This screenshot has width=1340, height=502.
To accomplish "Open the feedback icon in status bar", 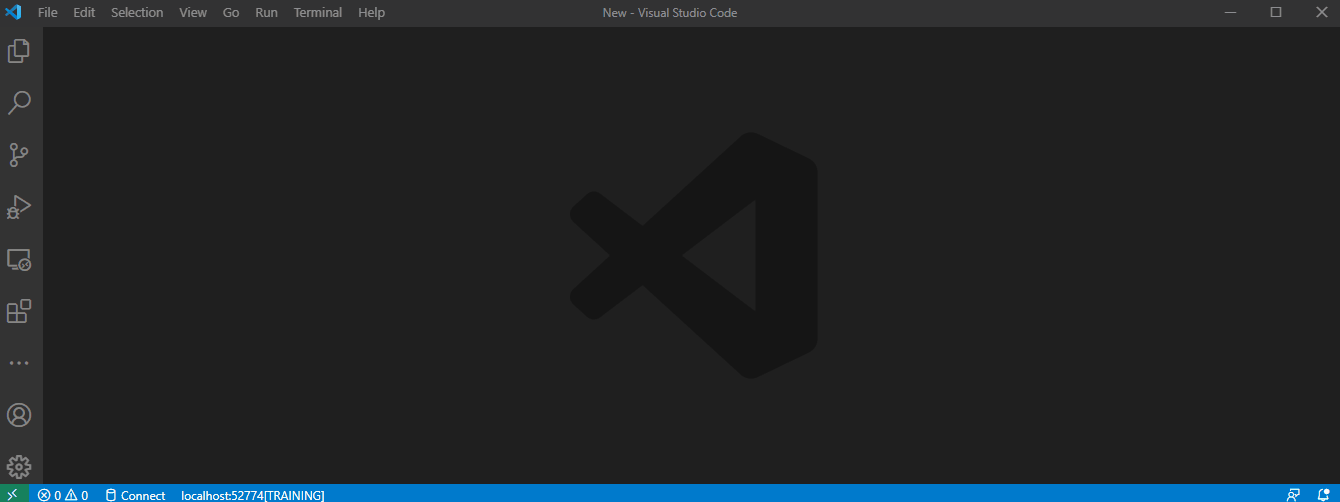I will 1294,494.
